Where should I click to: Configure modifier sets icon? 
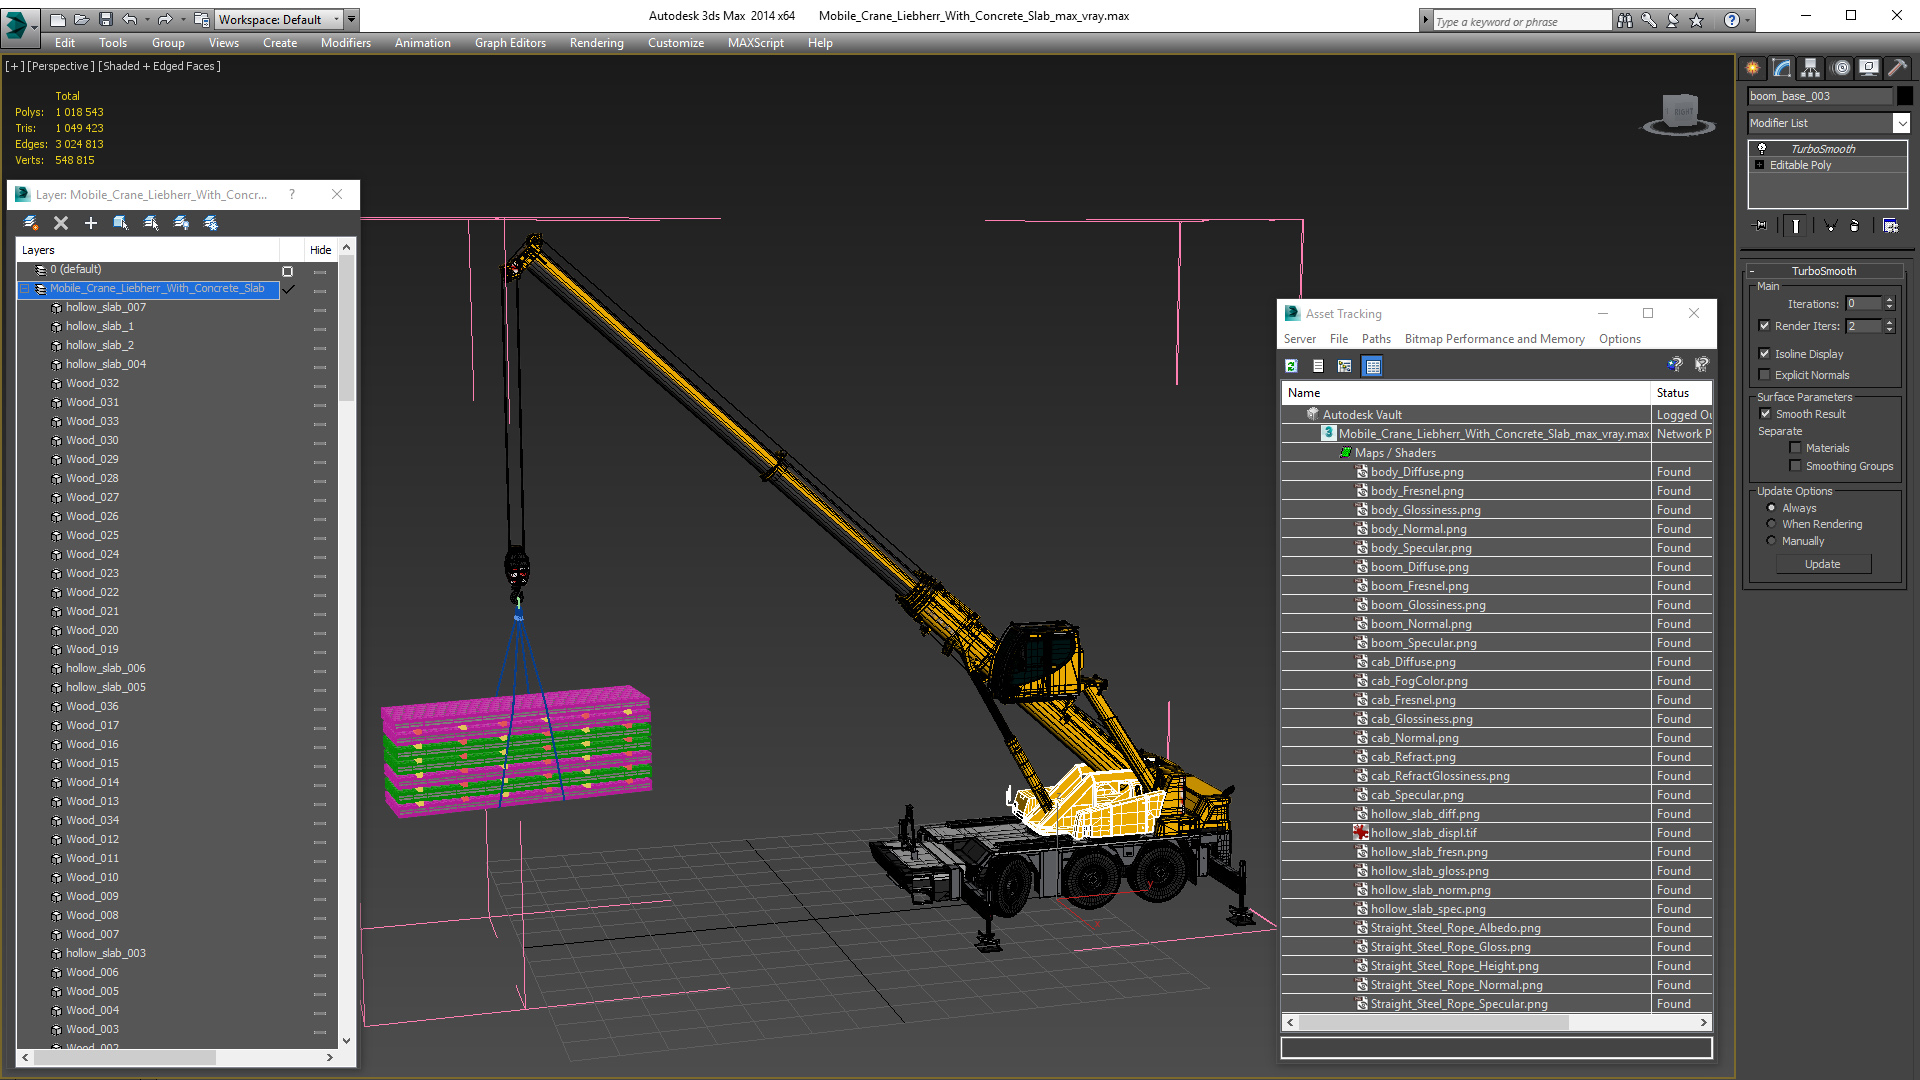coord(1890,226)
